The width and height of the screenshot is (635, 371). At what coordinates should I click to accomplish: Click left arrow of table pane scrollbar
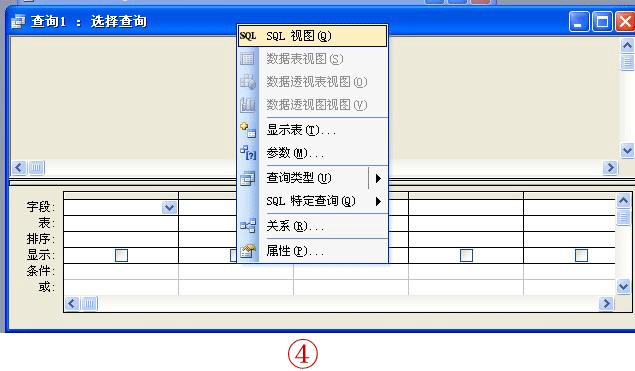19,167
